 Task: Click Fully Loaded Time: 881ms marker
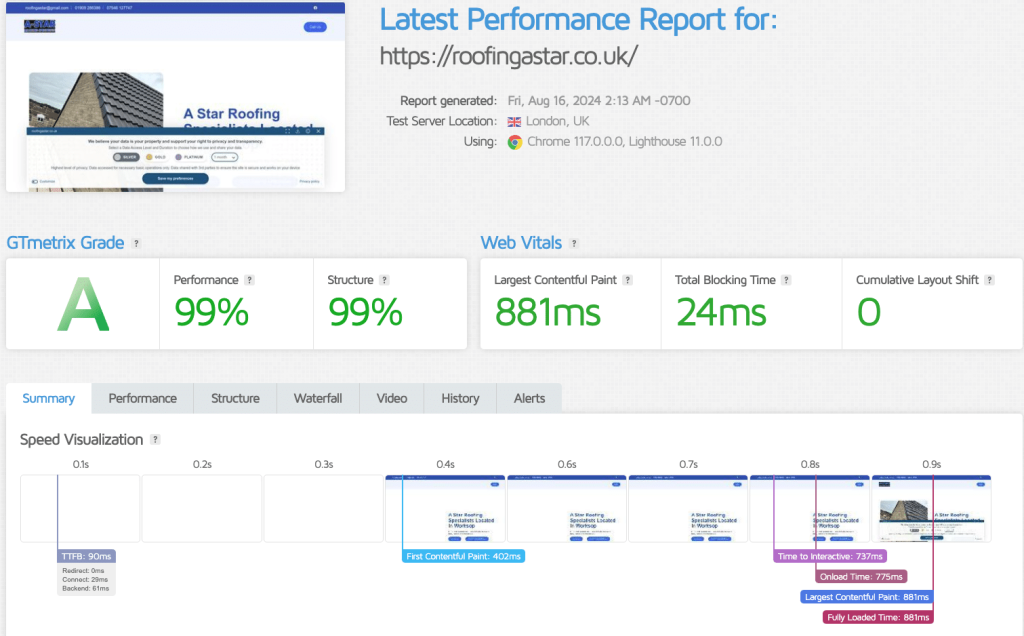(x=878, y=617)
